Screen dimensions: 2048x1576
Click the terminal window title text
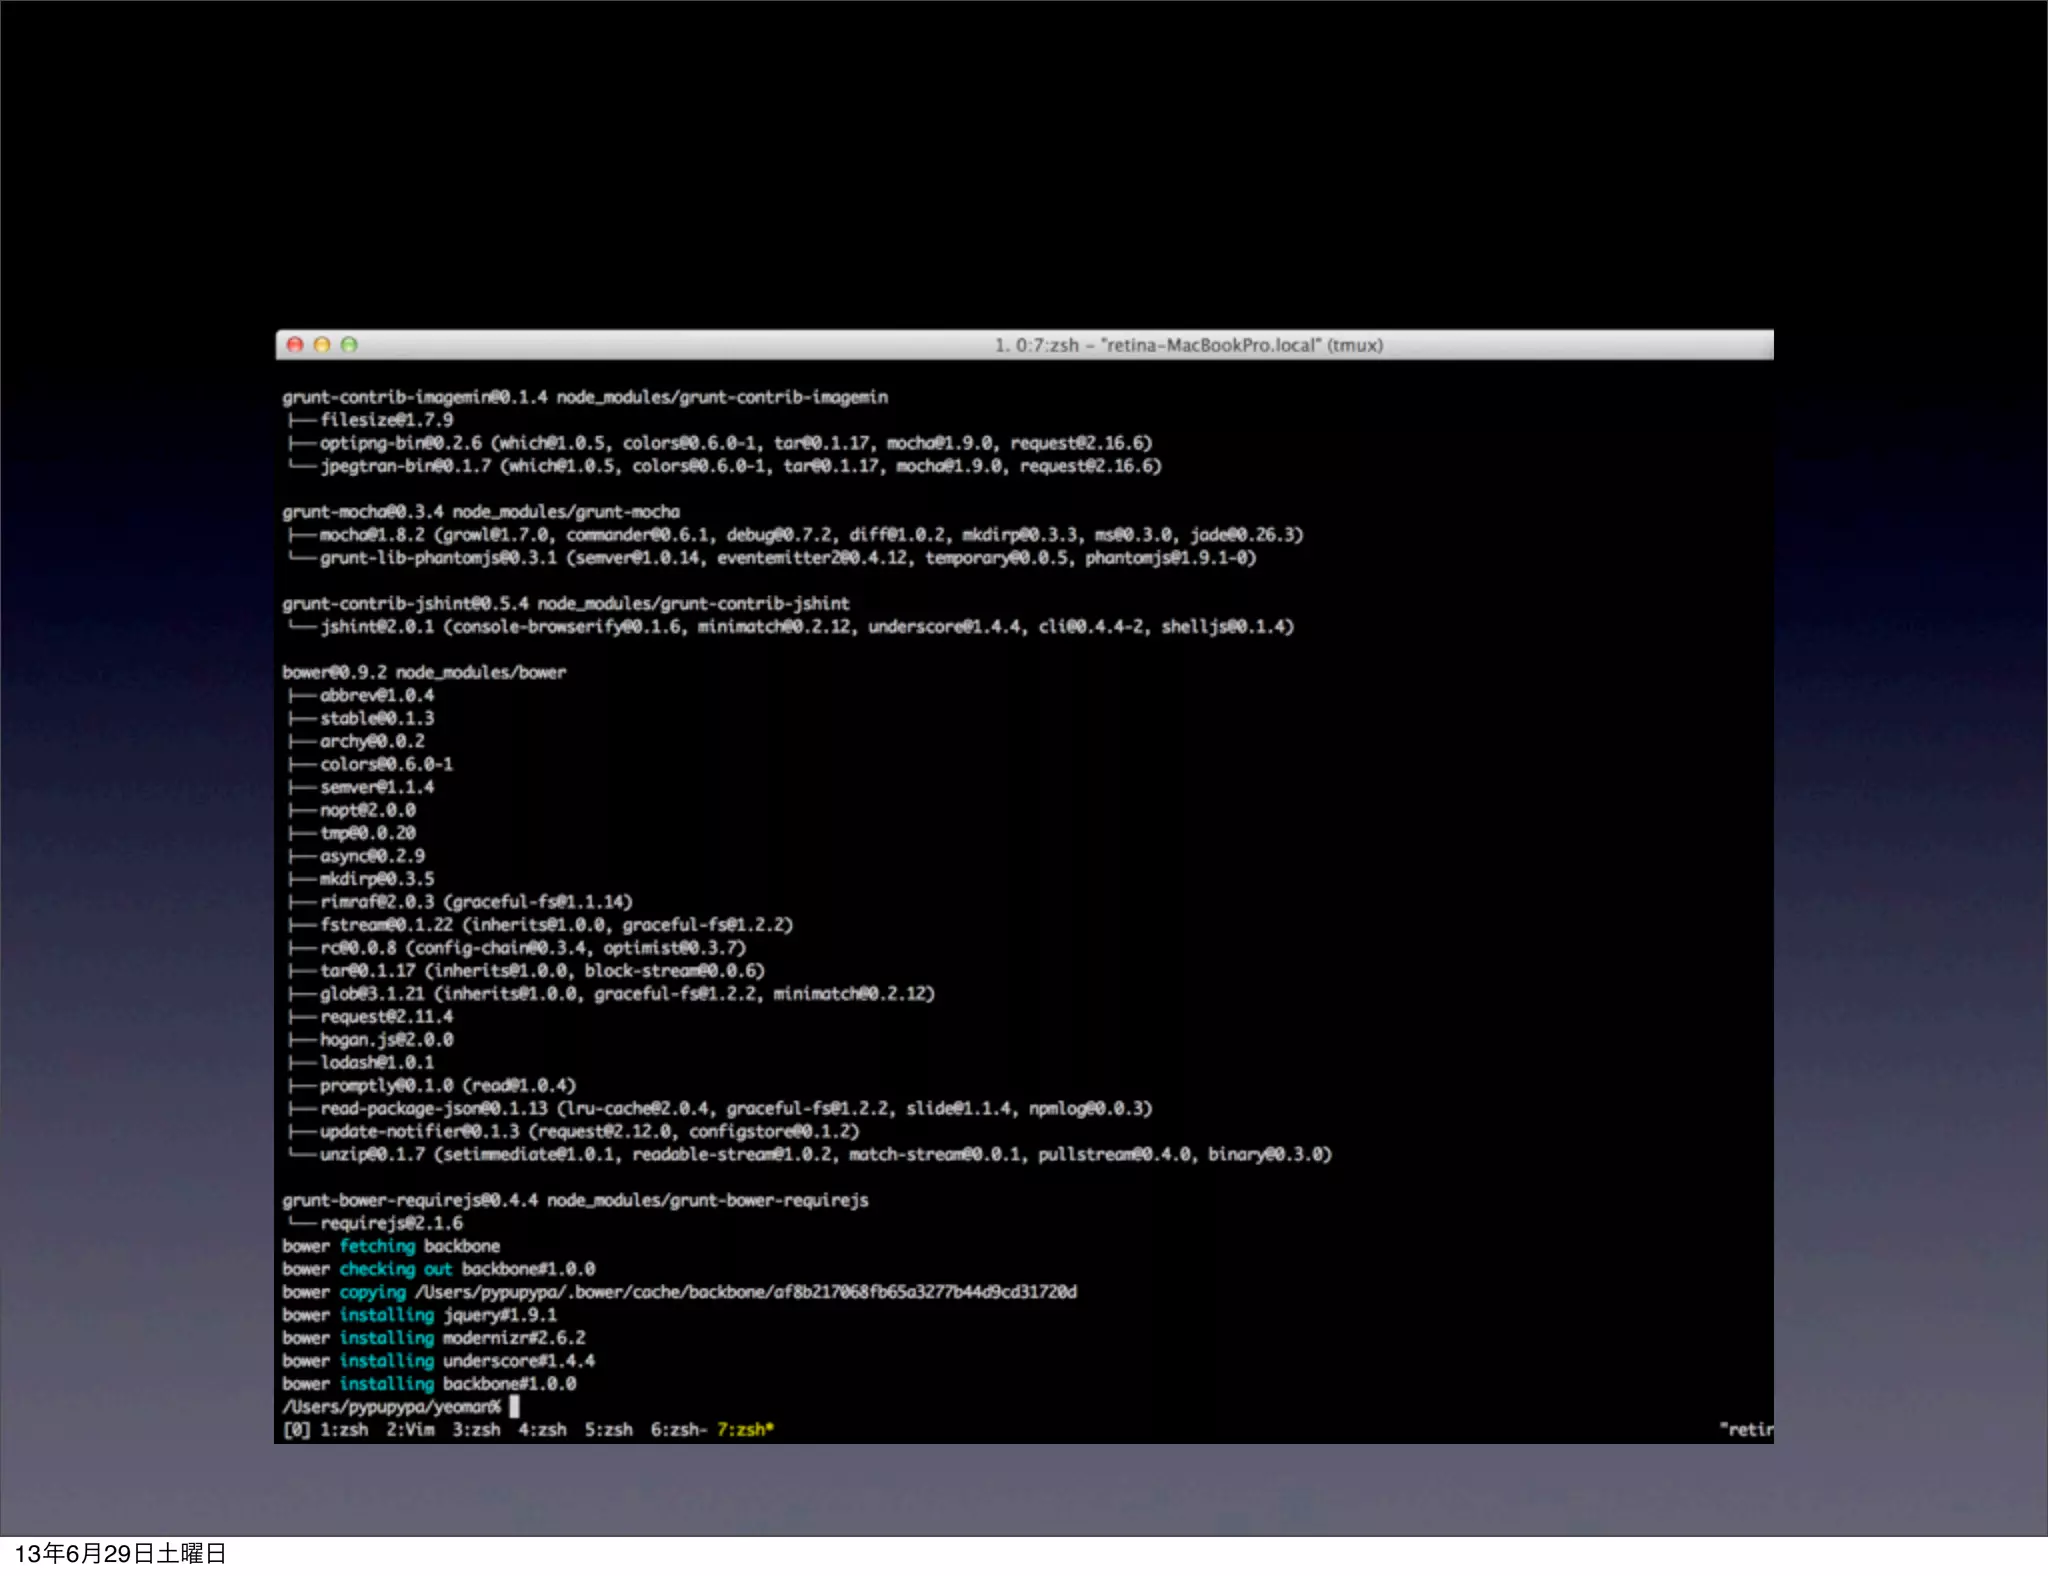1188,345
